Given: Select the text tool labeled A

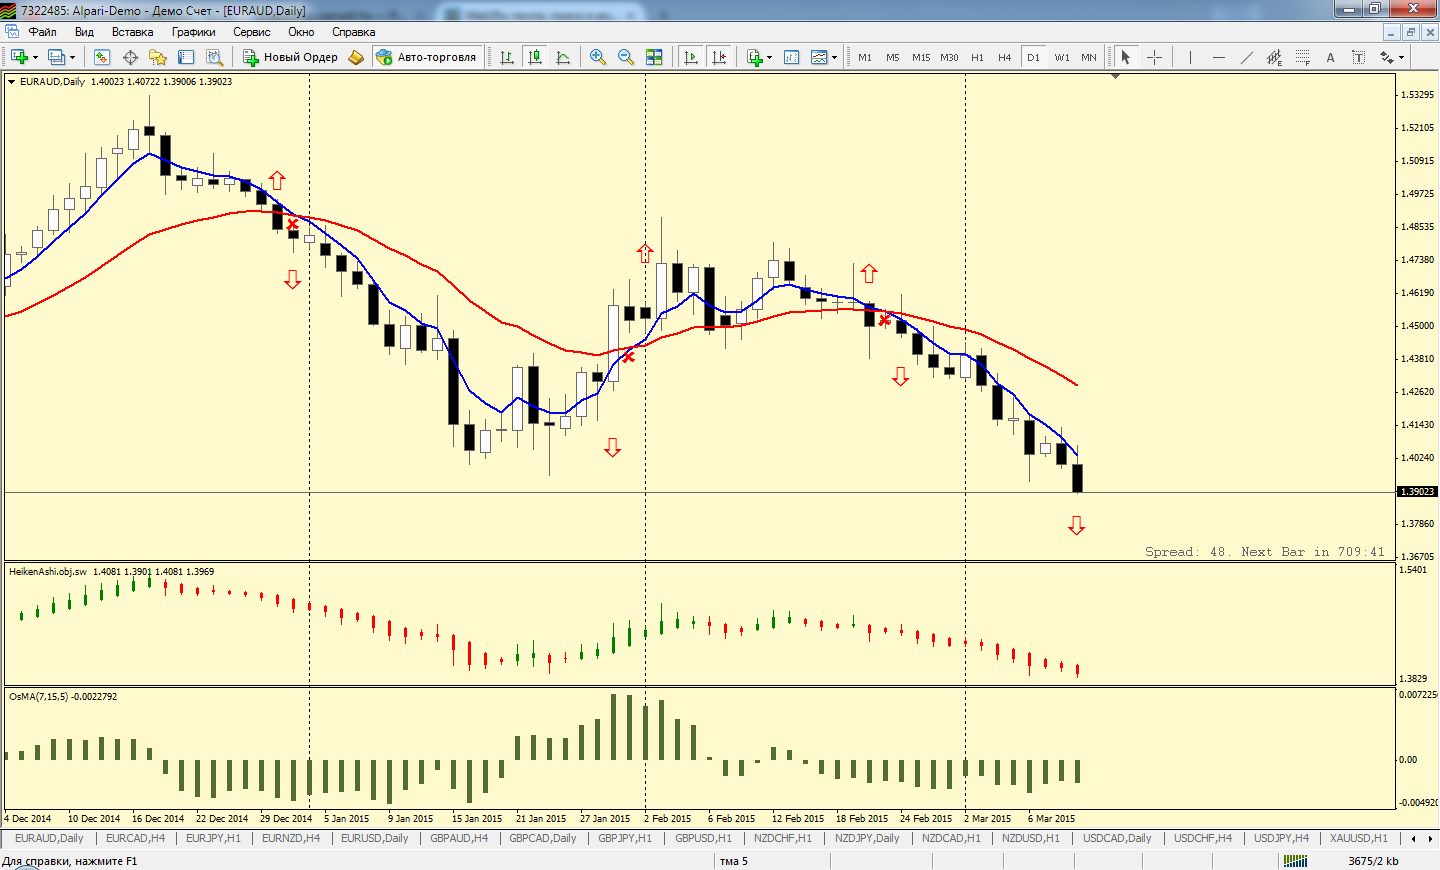Looking at the screenshot, I should pos(1330,57).
